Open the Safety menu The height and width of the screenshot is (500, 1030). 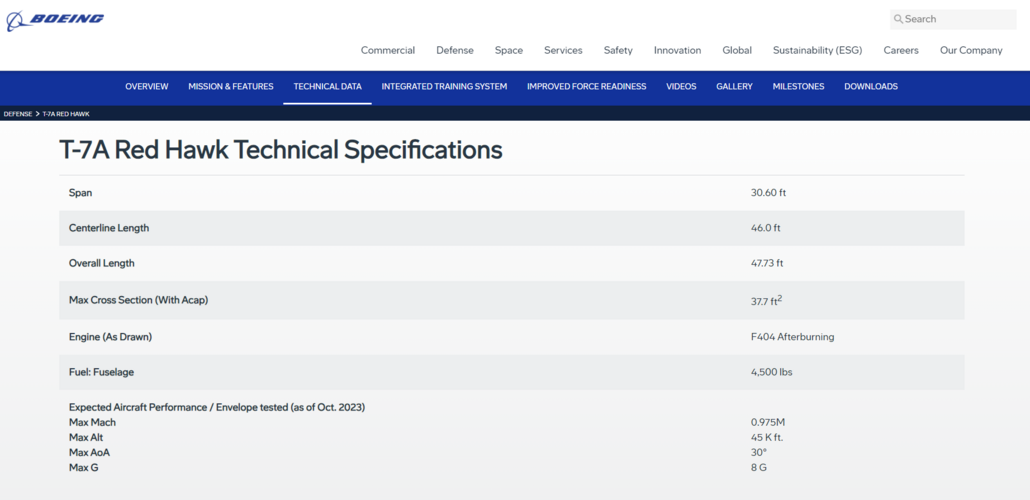tap(618, 50)
